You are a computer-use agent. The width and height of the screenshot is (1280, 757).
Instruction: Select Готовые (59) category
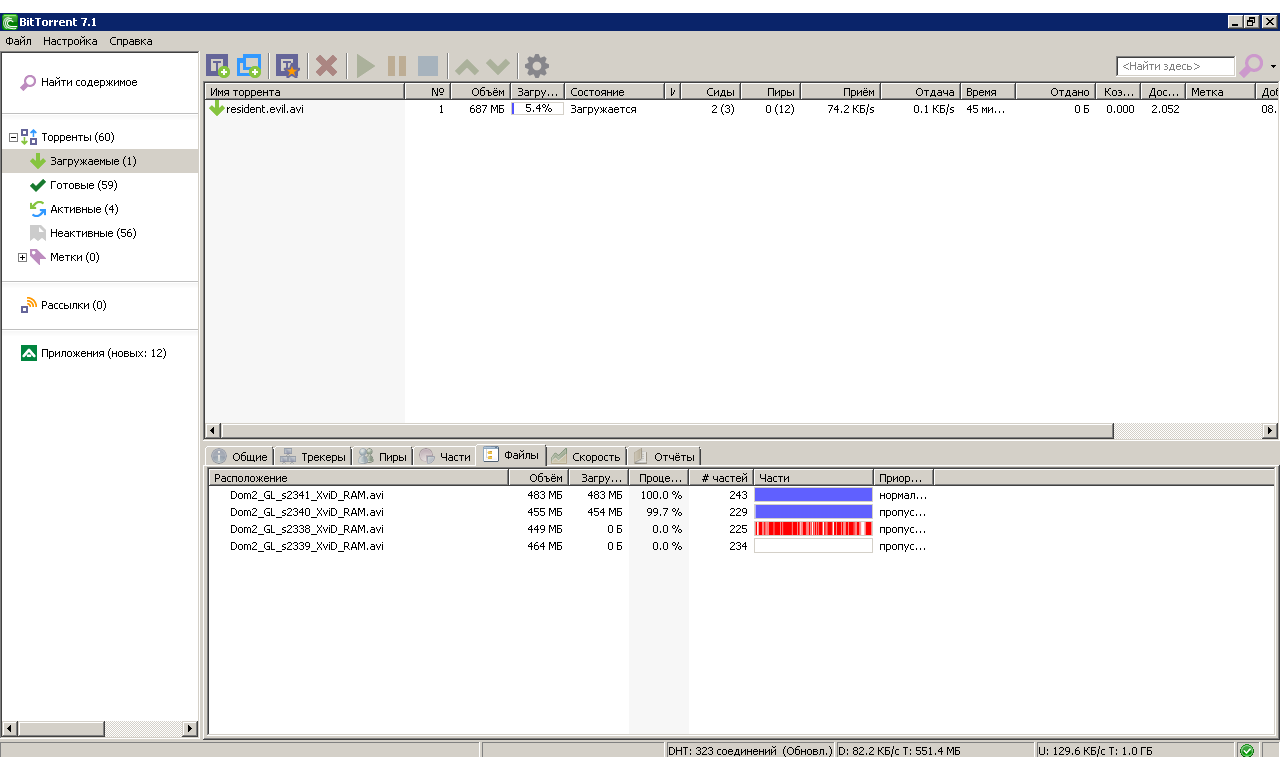pos(86,185)
